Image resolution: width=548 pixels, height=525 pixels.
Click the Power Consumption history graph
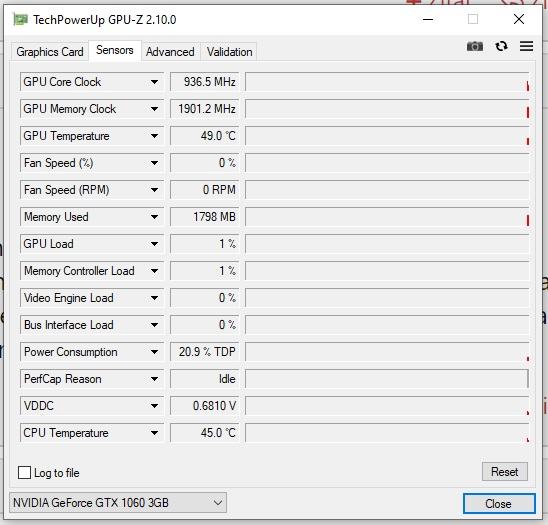coord(387,352)
